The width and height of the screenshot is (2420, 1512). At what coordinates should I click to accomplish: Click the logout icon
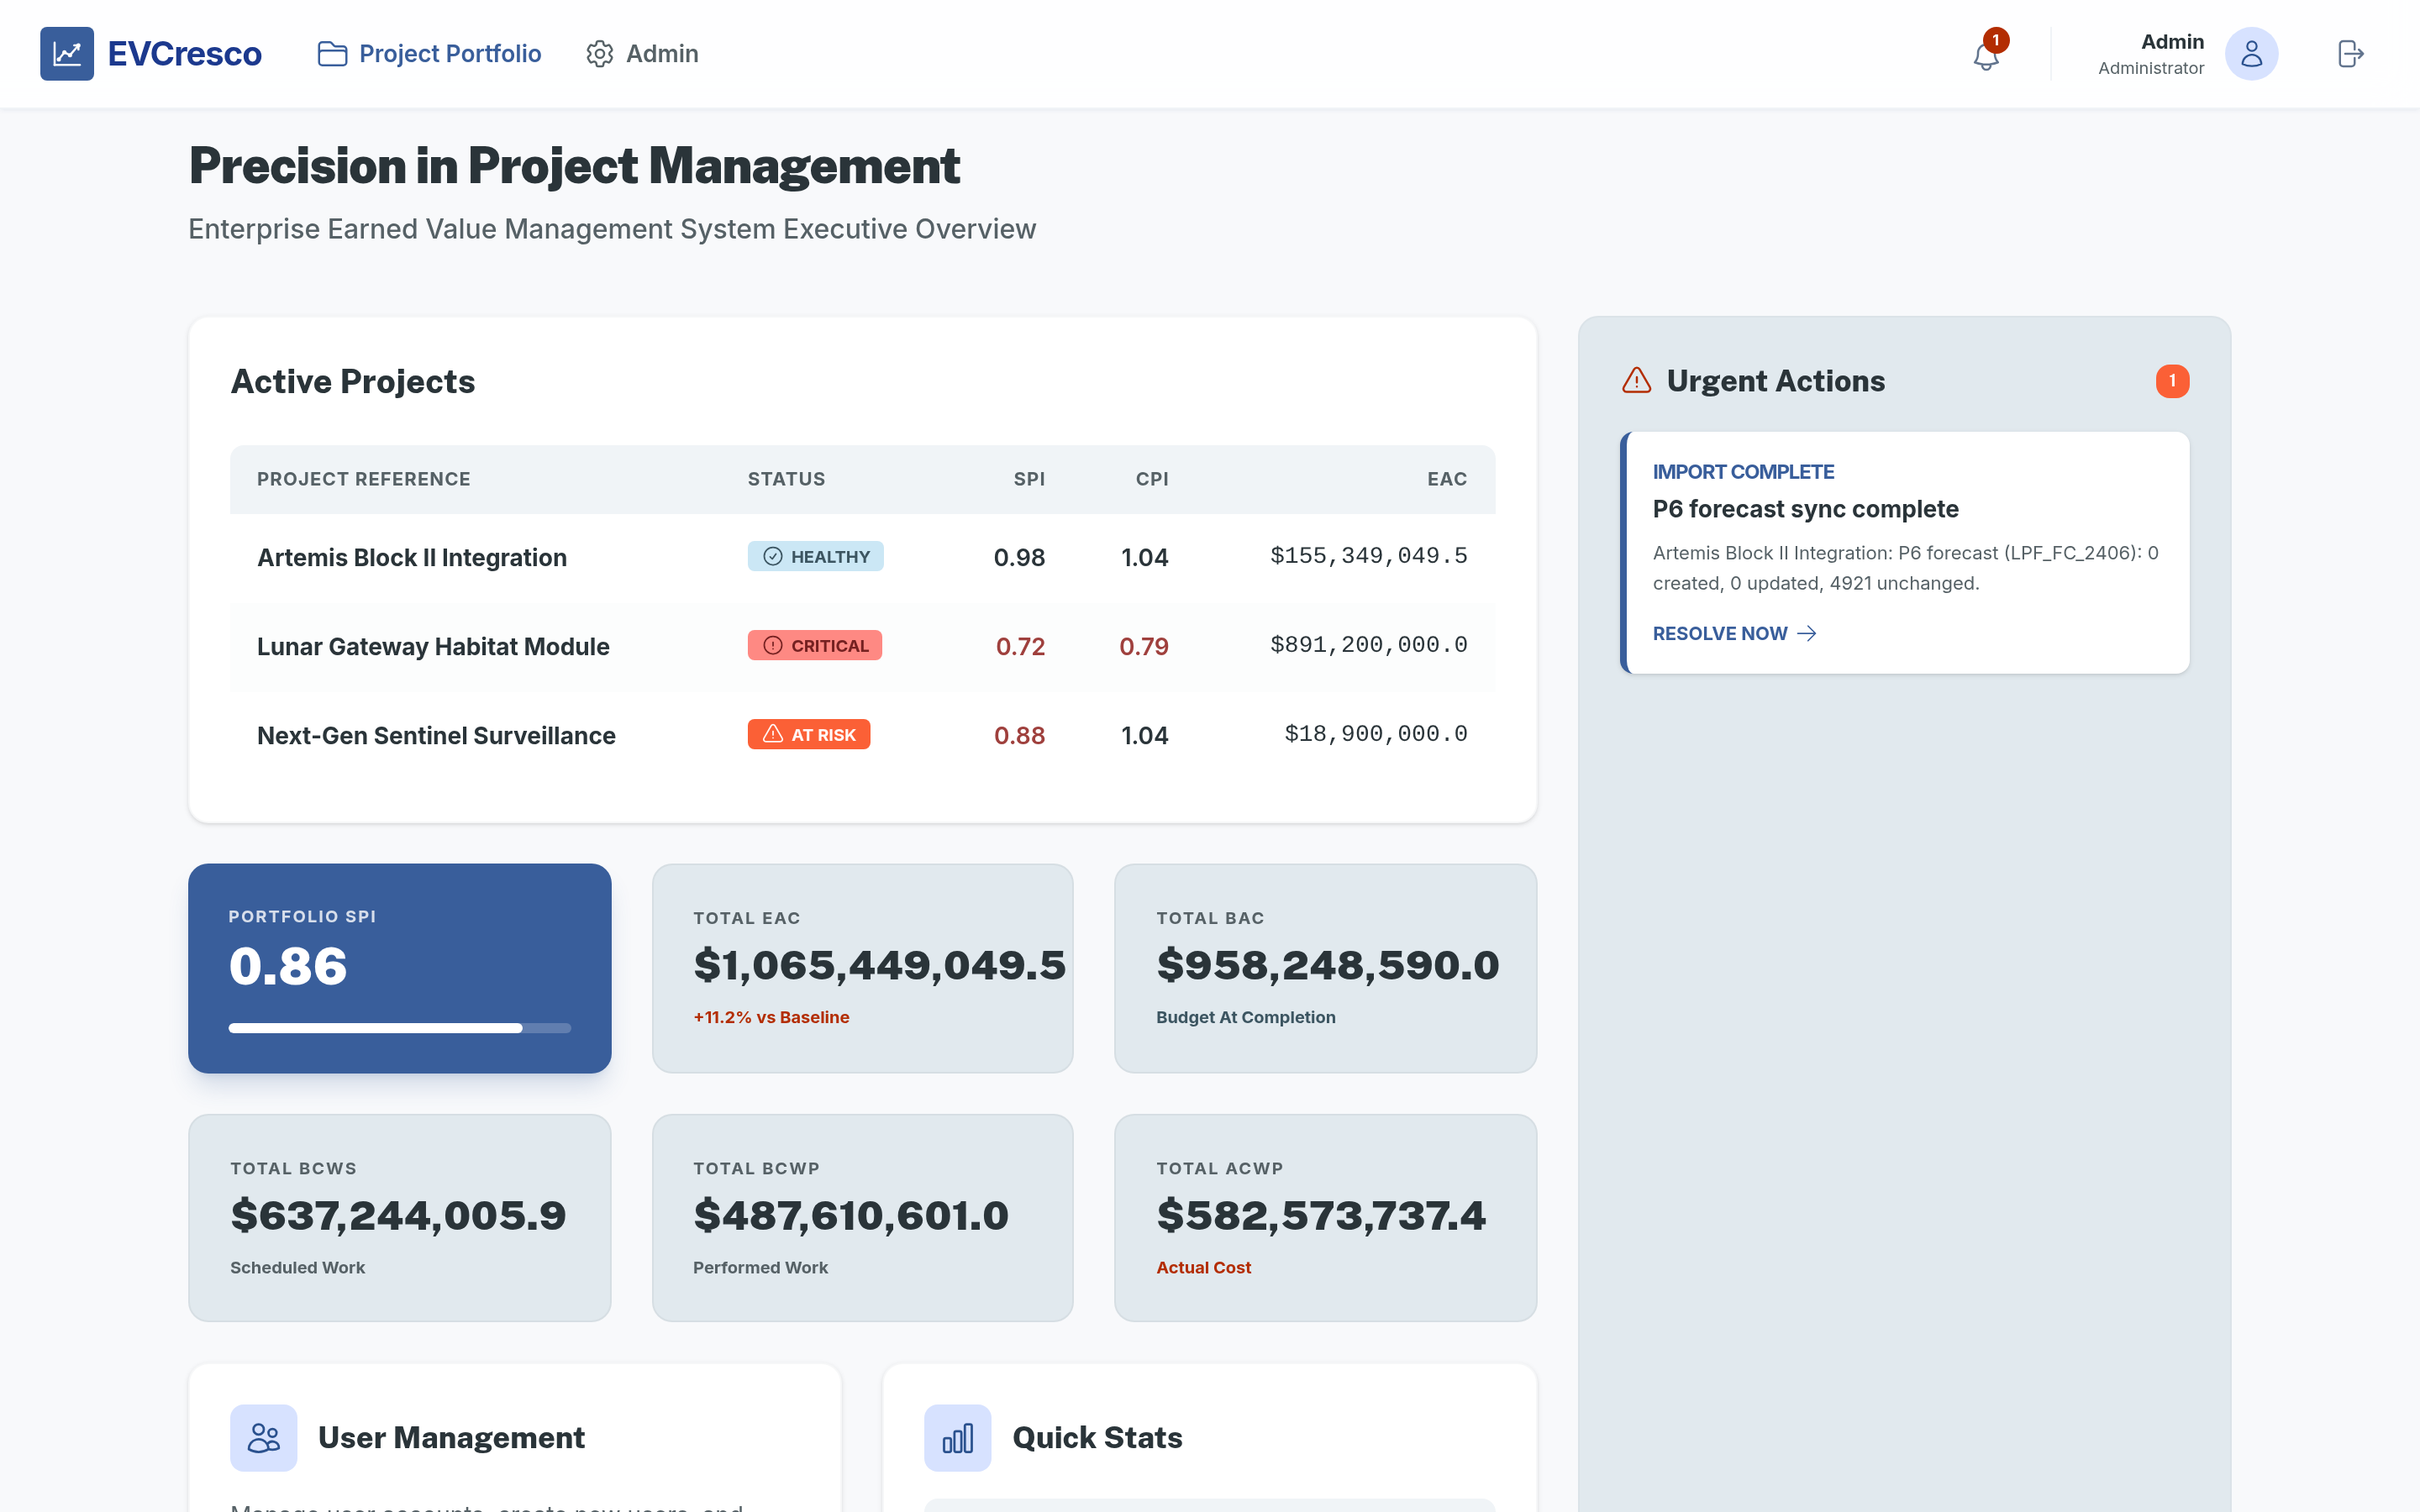[2351, 54]
